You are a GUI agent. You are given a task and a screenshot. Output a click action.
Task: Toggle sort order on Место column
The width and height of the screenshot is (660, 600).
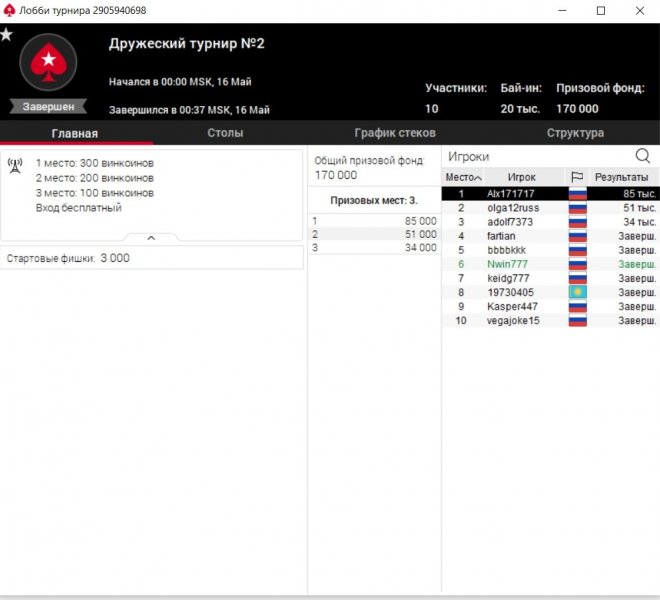click(x=463, y=177)
